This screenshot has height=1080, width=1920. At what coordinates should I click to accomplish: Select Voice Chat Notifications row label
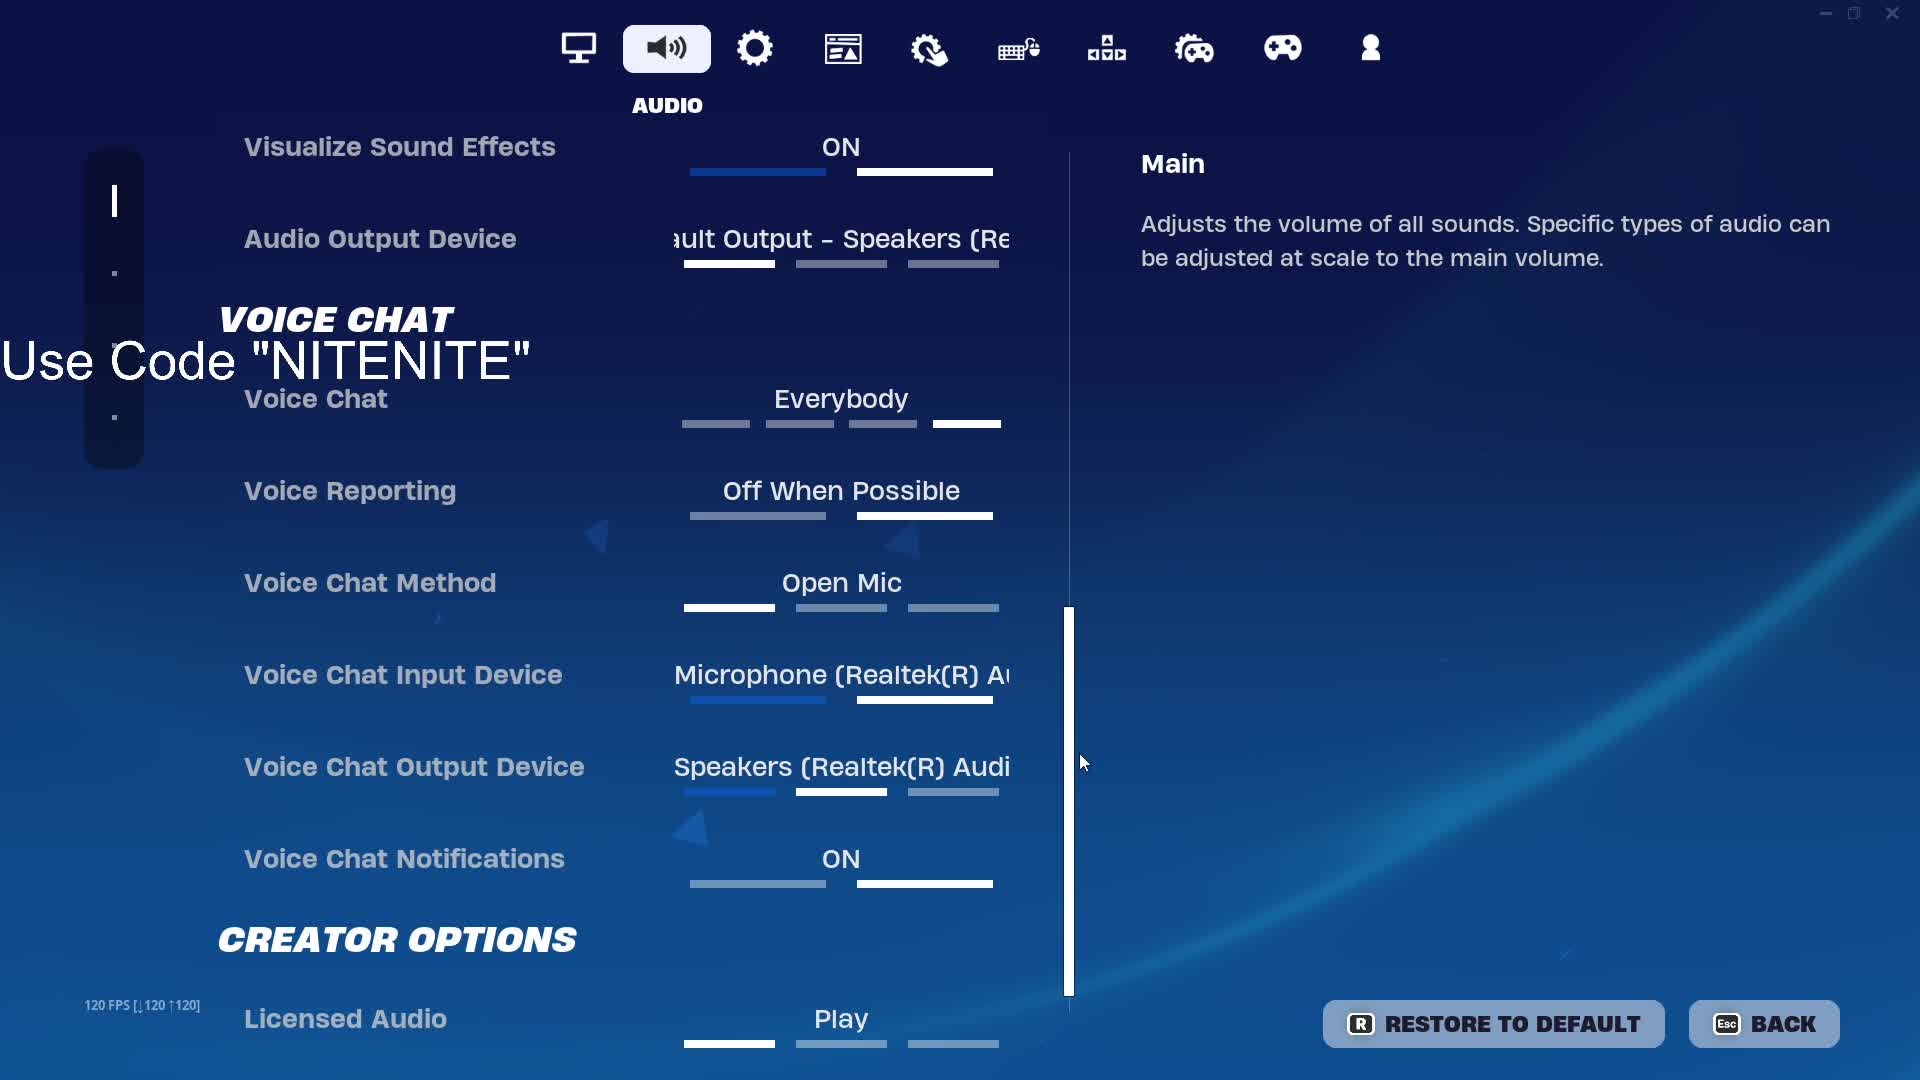[x=404, y=859]
